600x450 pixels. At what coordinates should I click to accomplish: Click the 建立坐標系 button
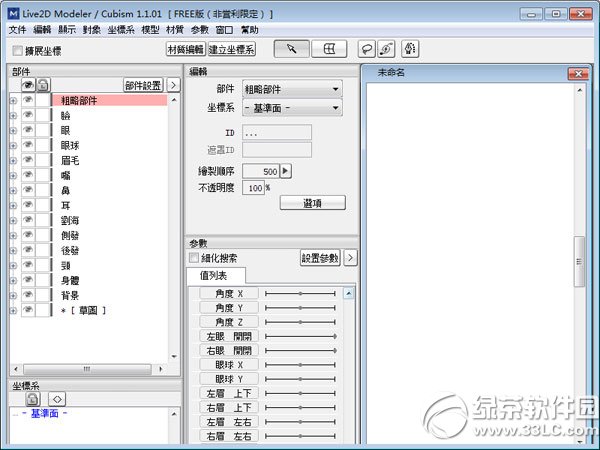click(x=232, y=49)
